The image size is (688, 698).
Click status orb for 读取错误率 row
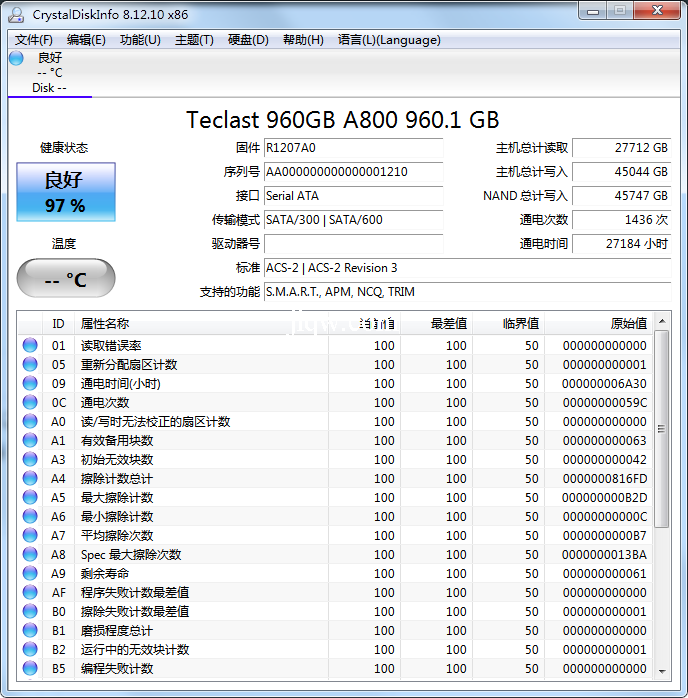tap(30, 346)
